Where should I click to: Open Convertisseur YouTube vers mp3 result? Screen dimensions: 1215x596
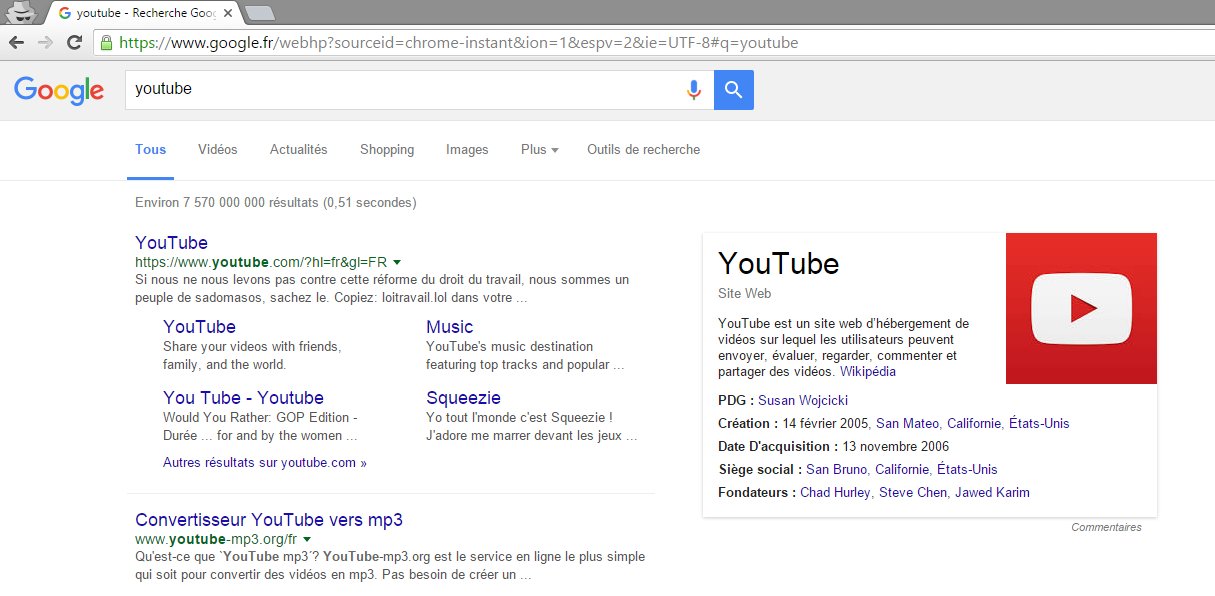pyautogui.click(x=269, y=520)
